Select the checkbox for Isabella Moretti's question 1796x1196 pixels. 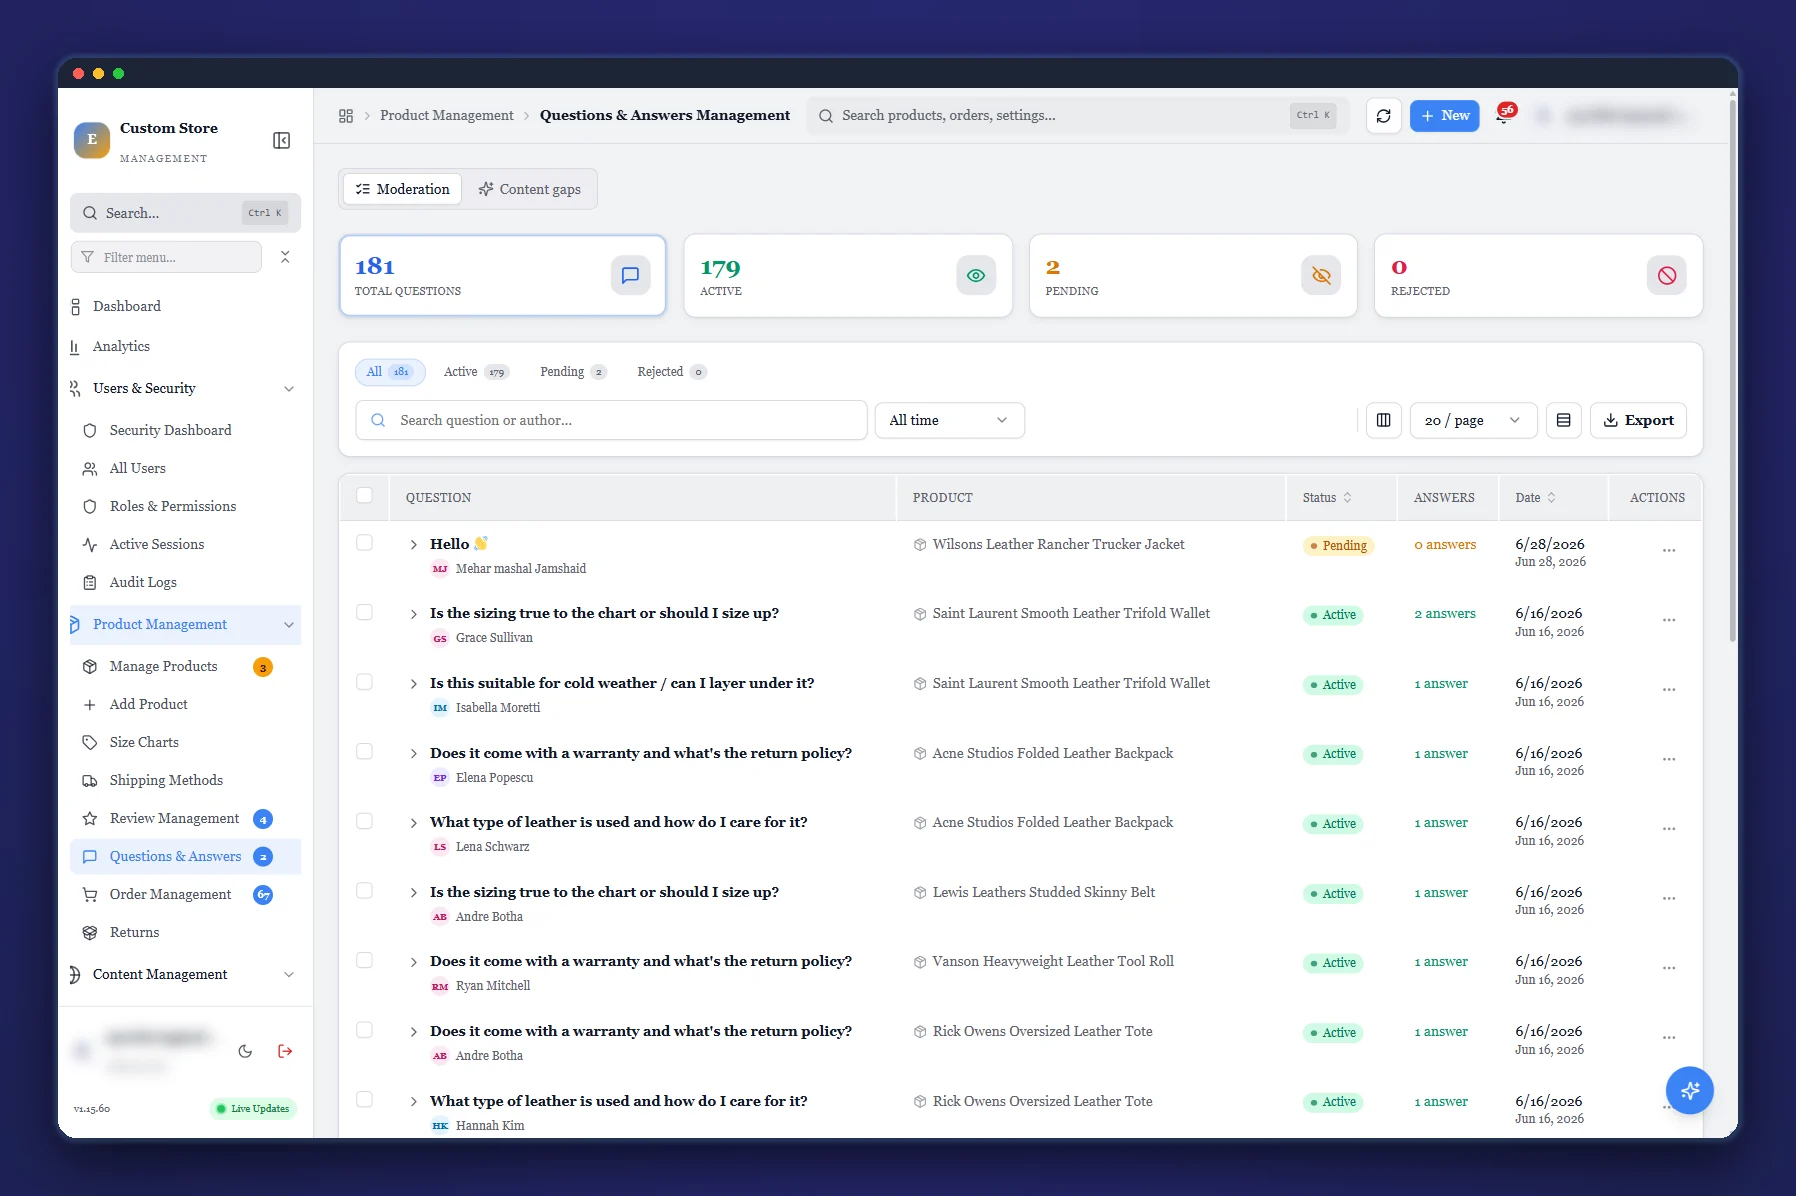coord(364,682)
